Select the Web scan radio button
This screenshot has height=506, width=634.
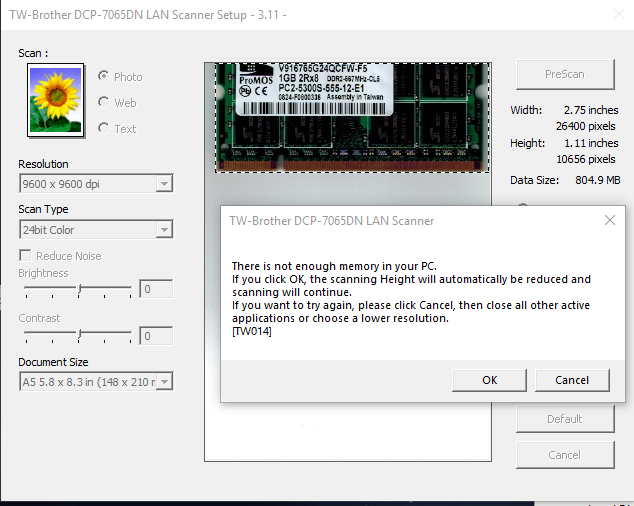104,102
